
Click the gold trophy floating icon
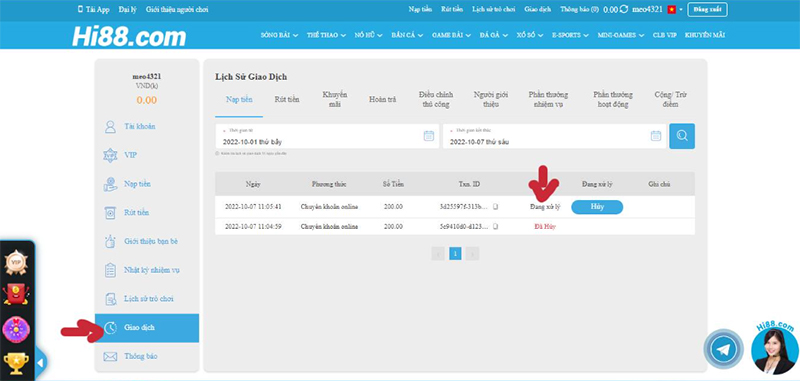(16, 363)
